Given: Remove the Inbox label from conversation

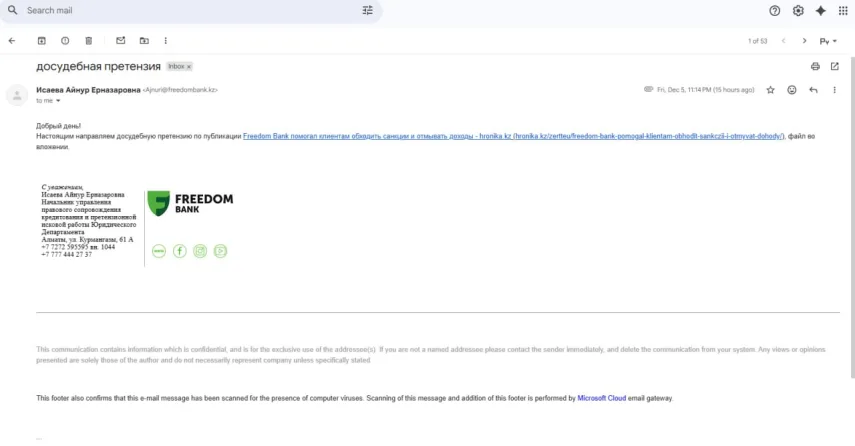Looking at the screenshot, I should click(189, 66).
